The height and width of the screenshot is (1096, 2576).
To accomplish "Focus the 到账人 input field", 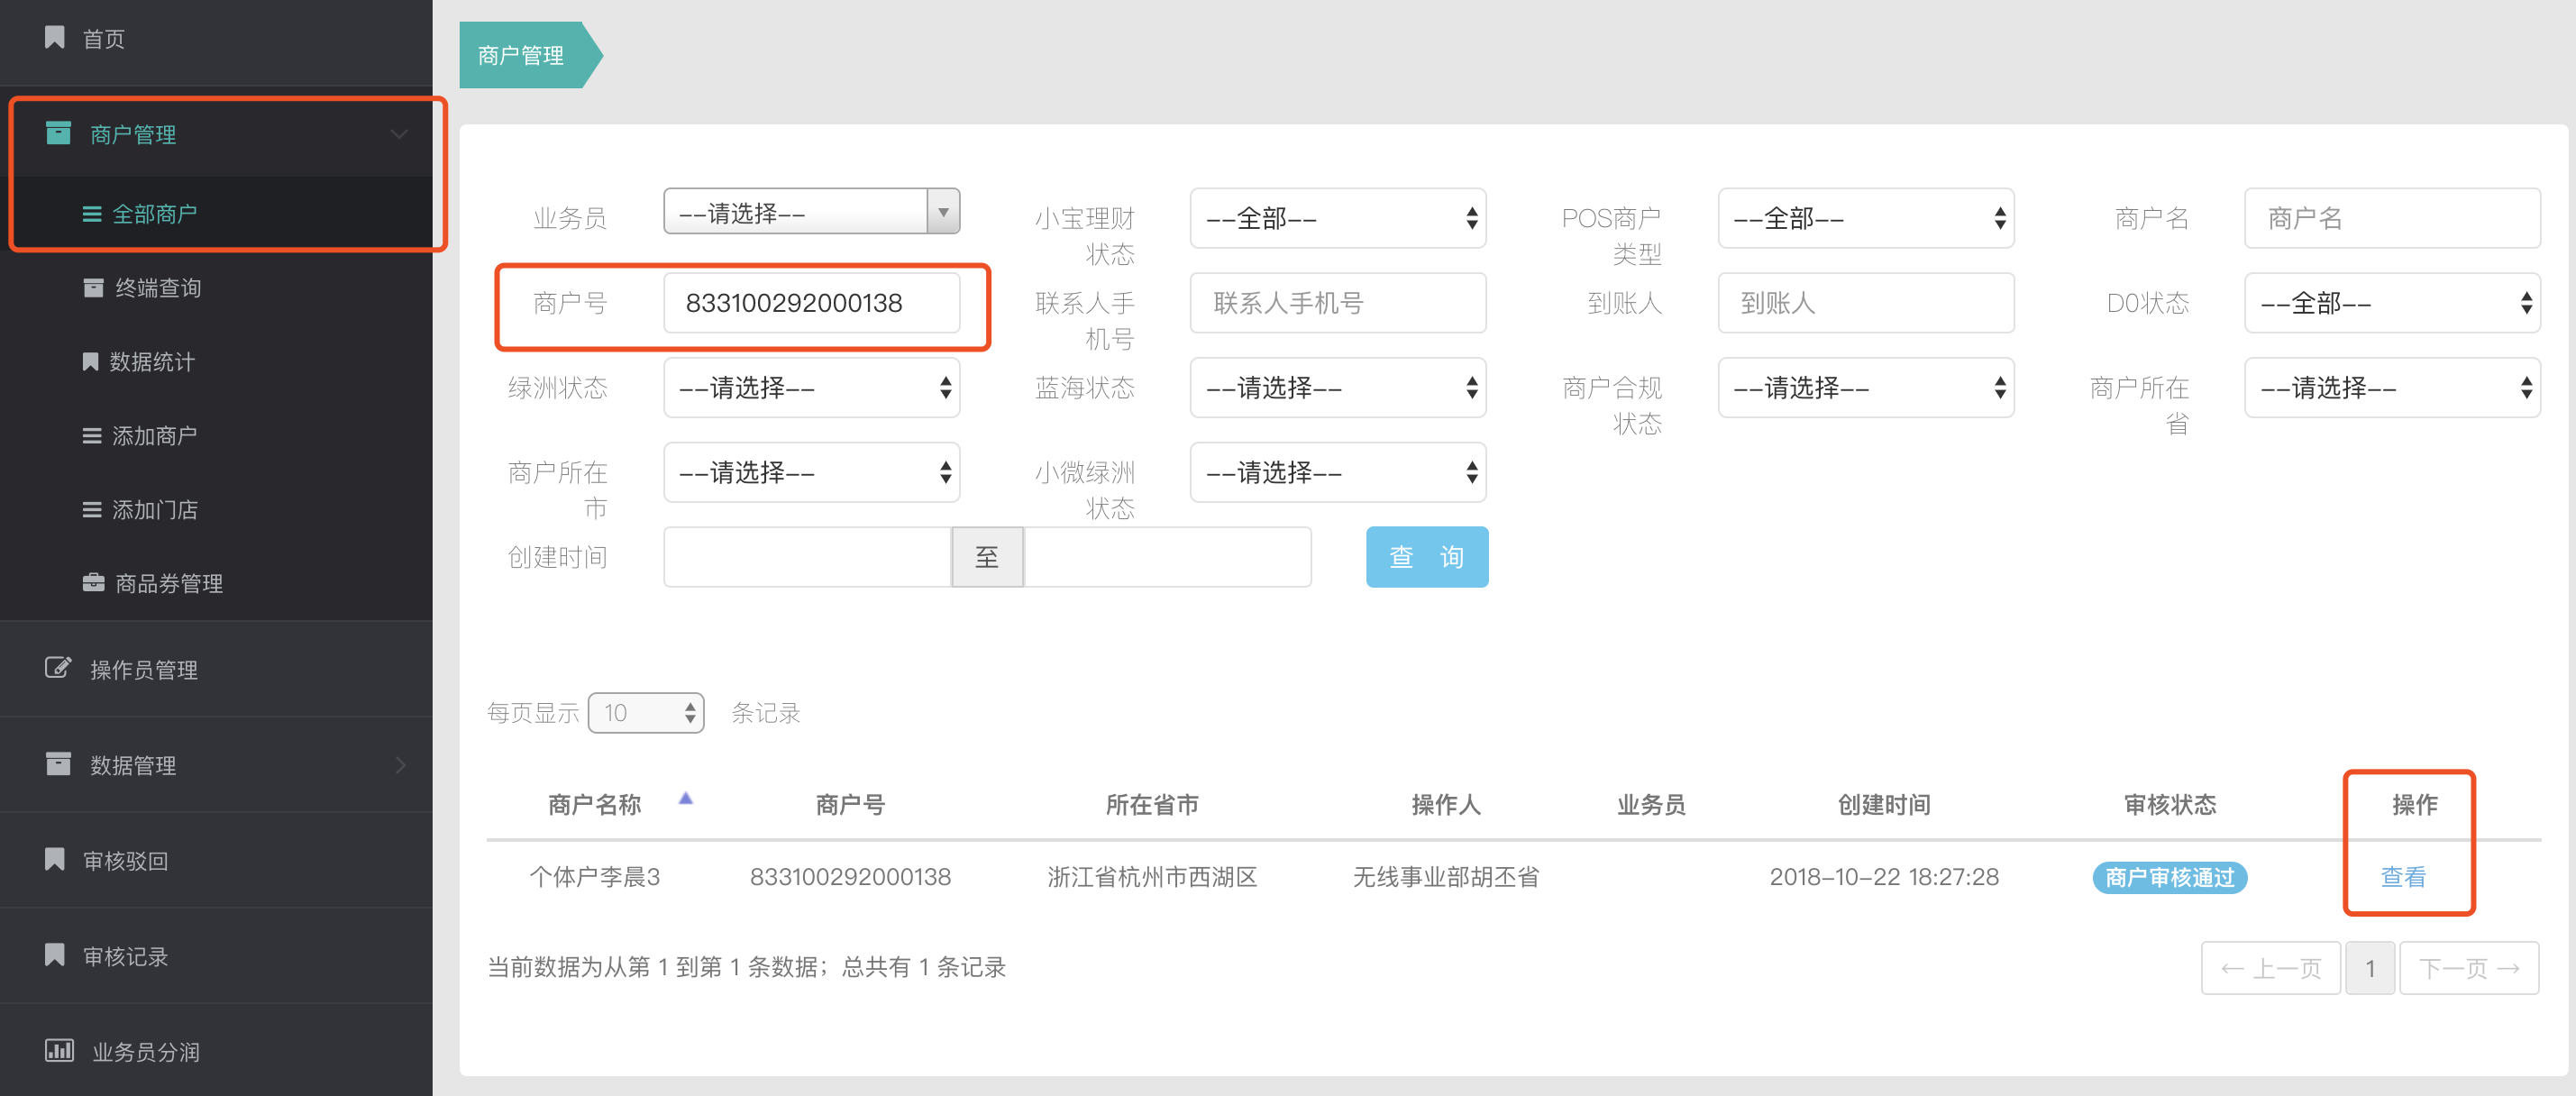I will click(1865, 303).
